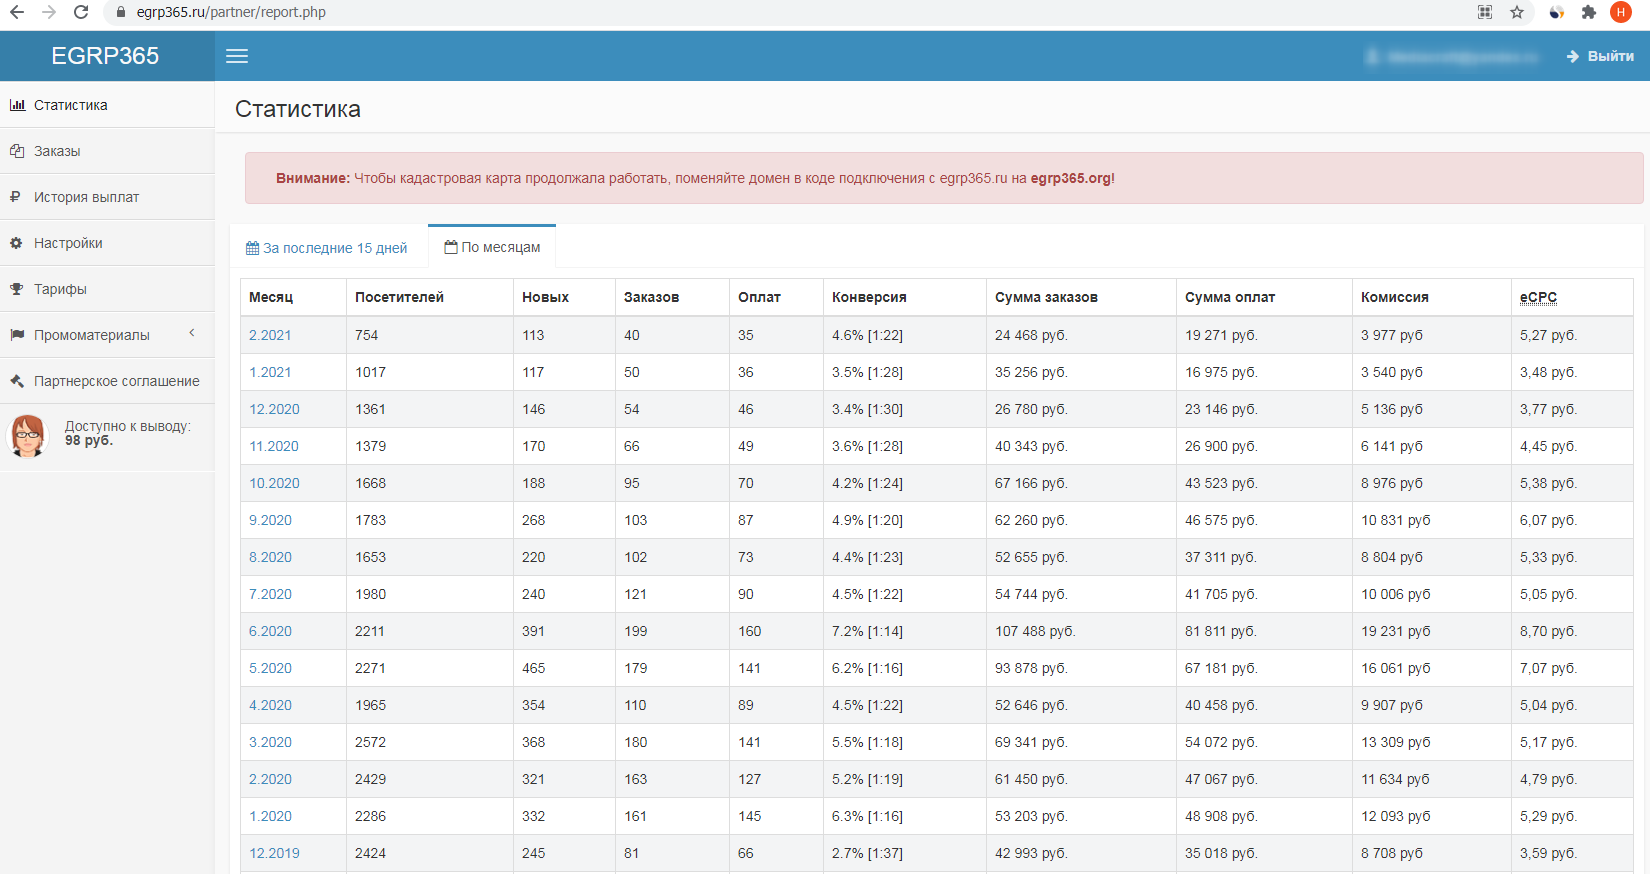
Task: Bookmark this page with the star icon
Action: [x=1517, y=12]
